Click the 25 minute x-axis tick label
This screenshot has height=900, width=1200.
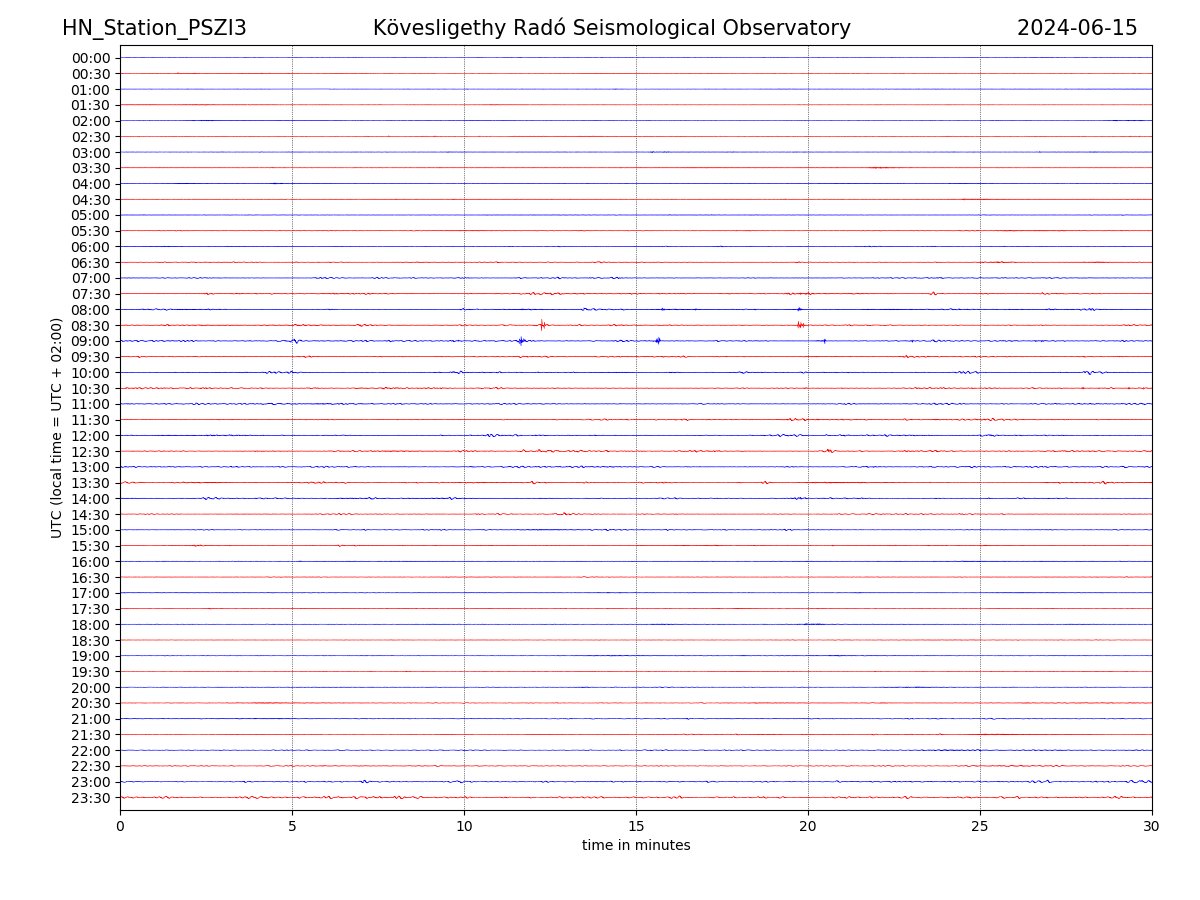click(980, 826)
